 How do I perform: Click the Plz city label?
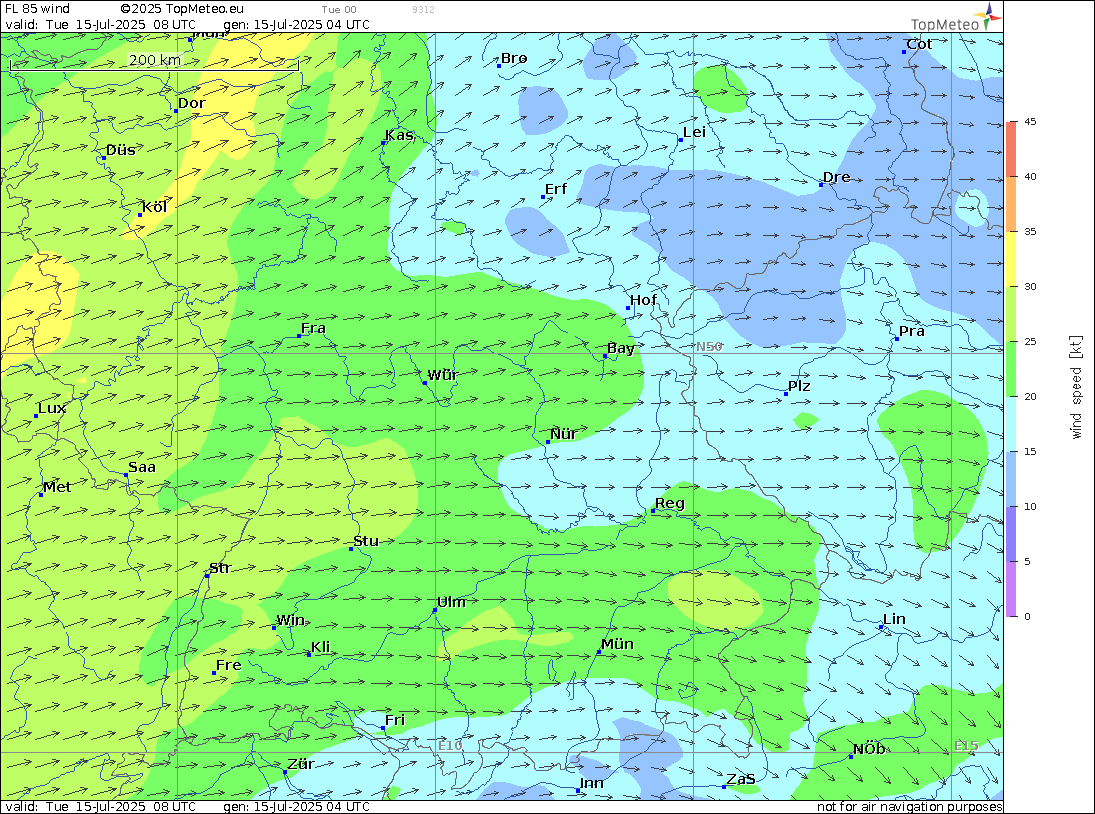pyautogui.click(x=799, y=387)
